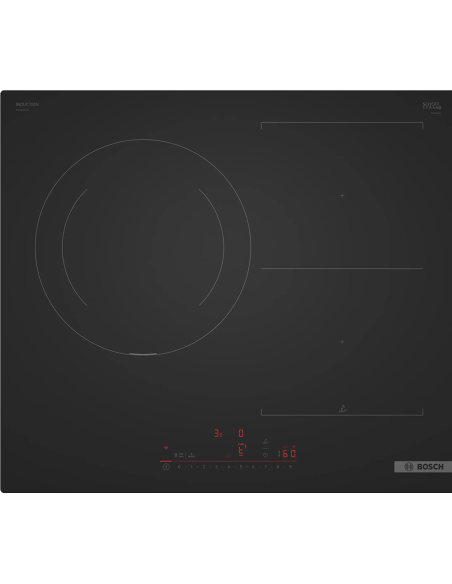Select power level 9 on the slider
452x584 pixels.
[x=290, y=467]
